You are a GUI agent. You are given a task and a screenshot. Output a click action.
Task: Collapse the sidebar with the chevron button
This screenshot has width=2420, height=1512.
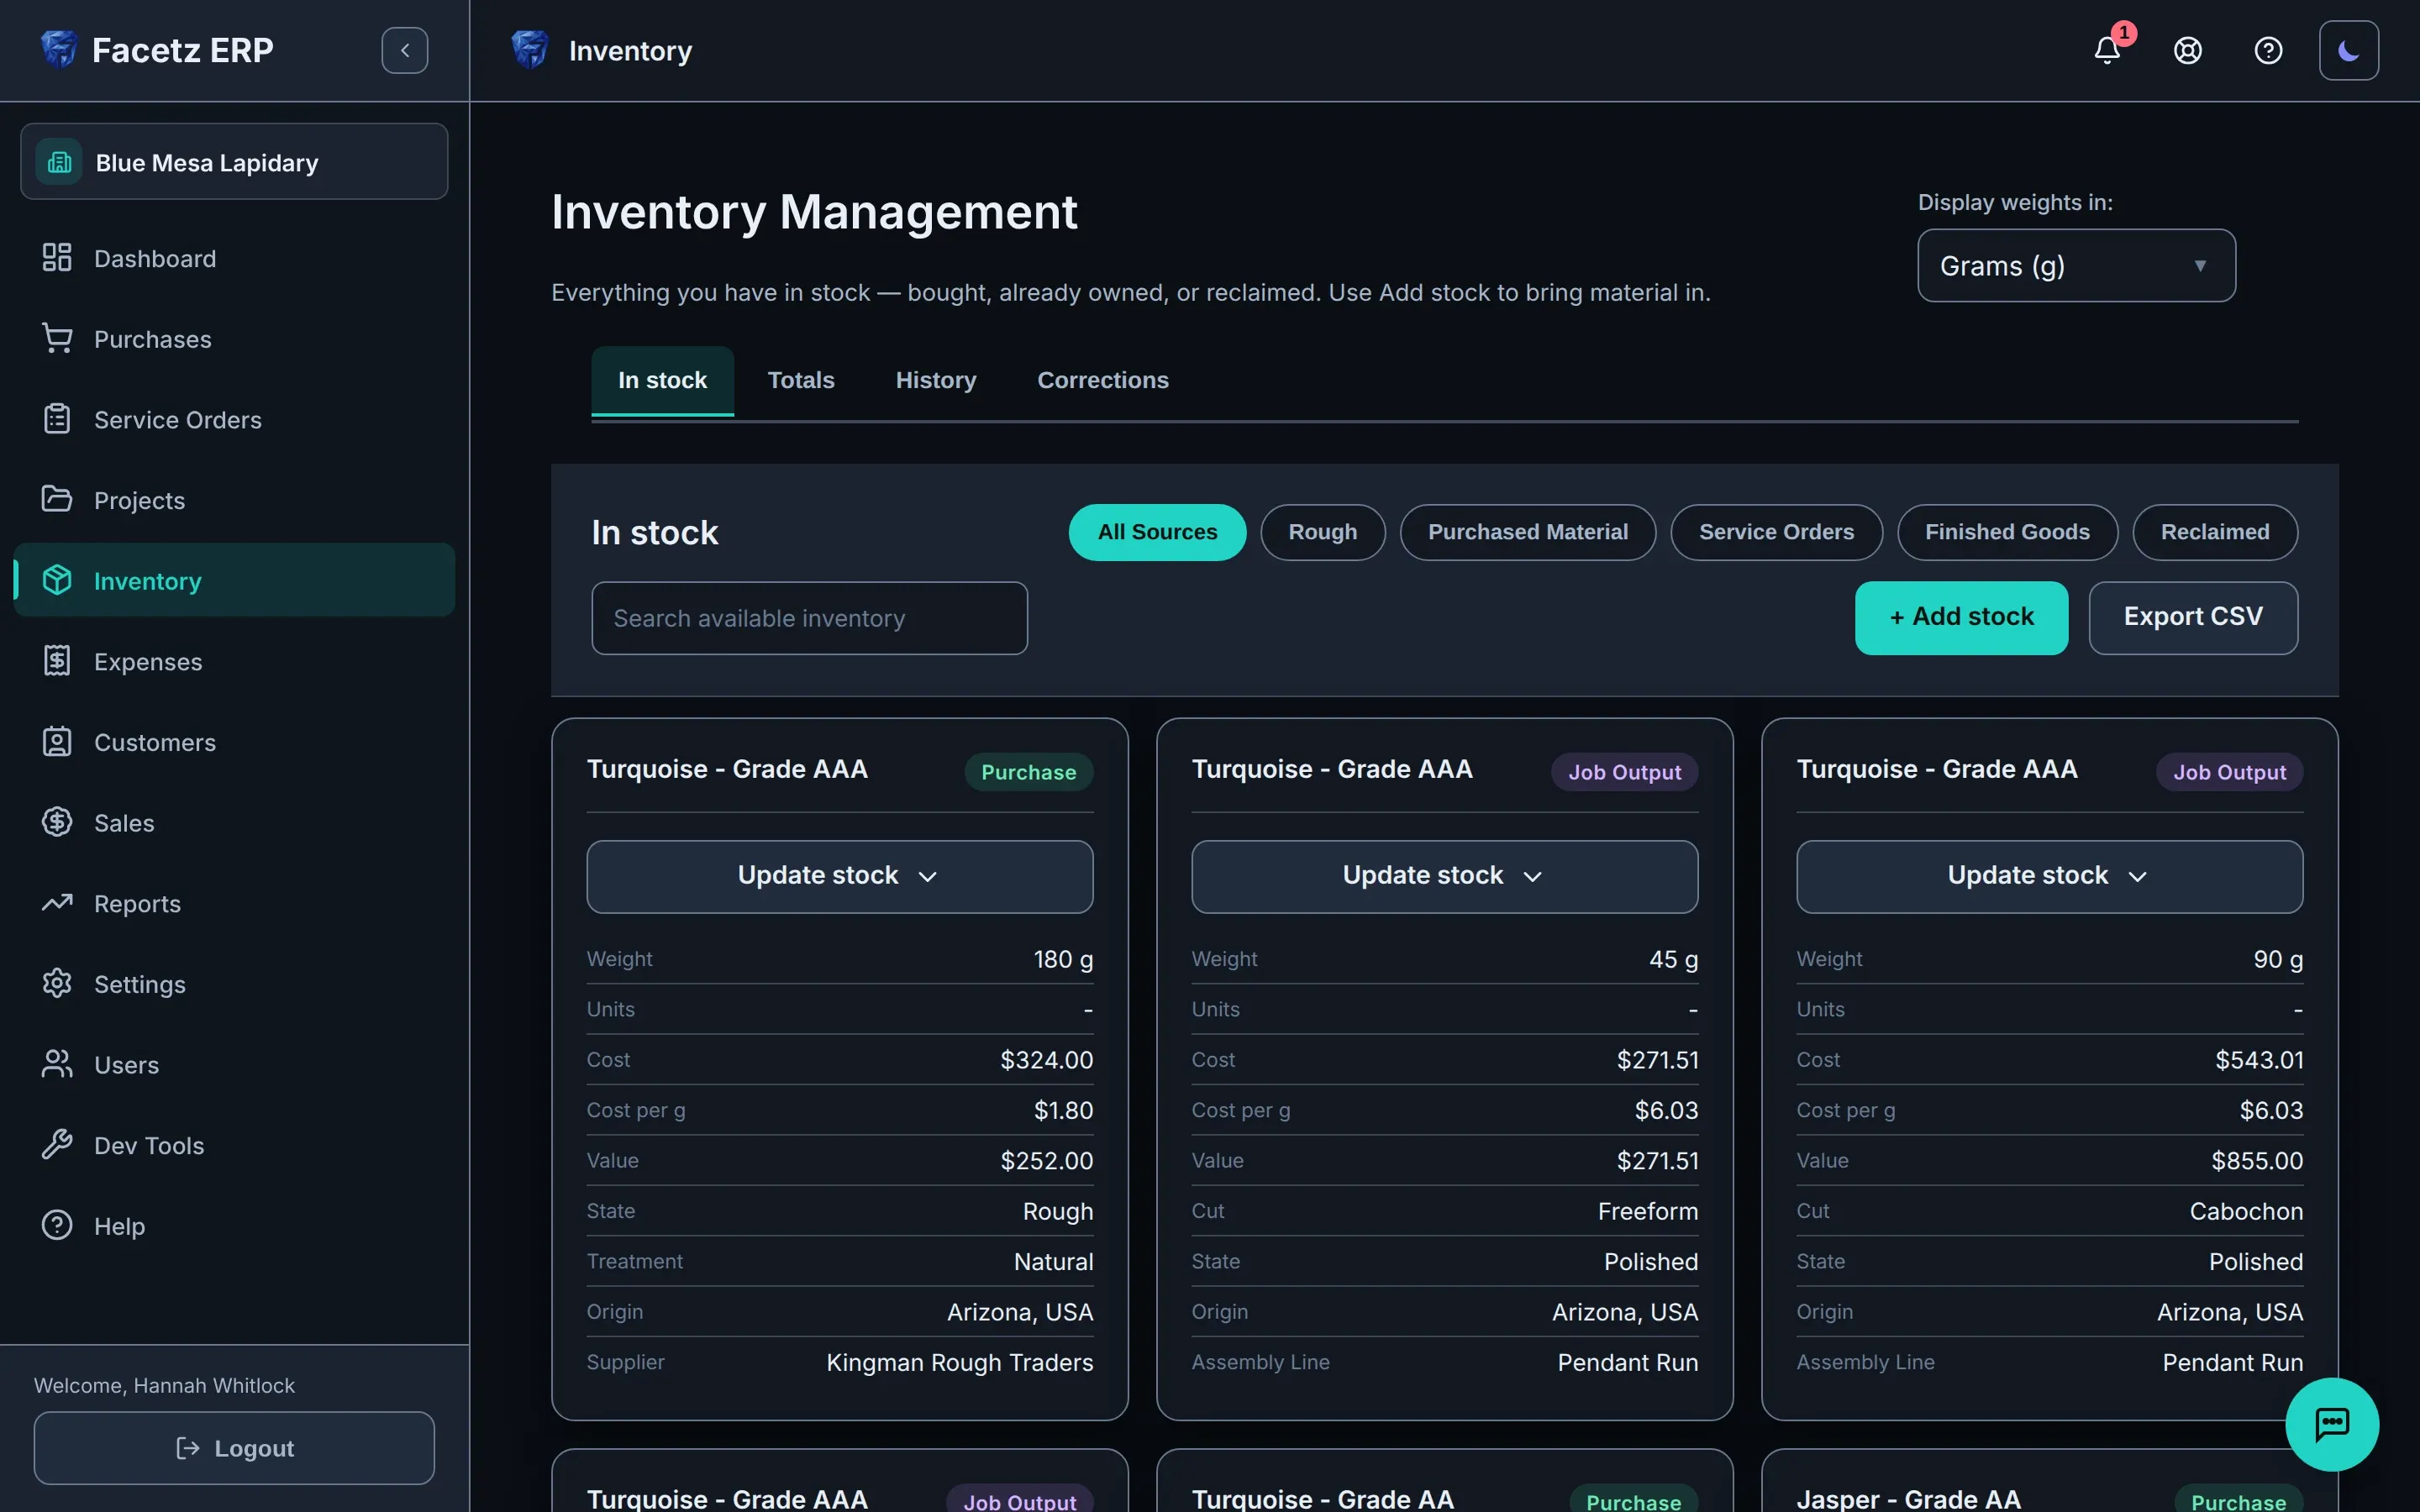pos(404,50)
